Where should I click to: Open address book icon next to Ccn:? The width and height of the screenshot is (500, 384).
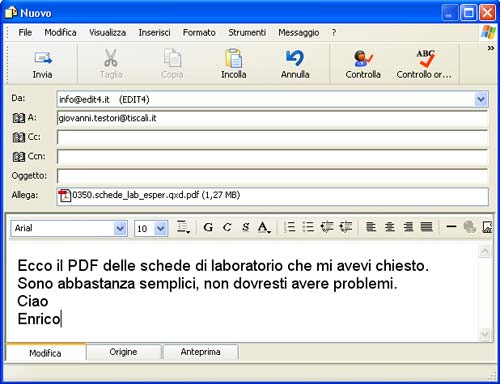click(x=19, y=157)
